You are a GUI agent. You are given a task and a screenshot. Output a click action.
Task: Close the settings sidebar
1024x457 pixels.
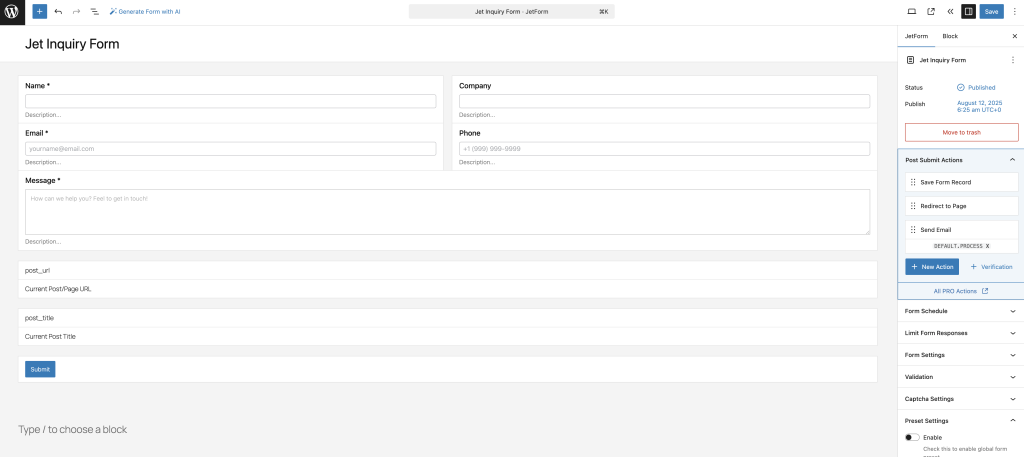click(1014, 37)
